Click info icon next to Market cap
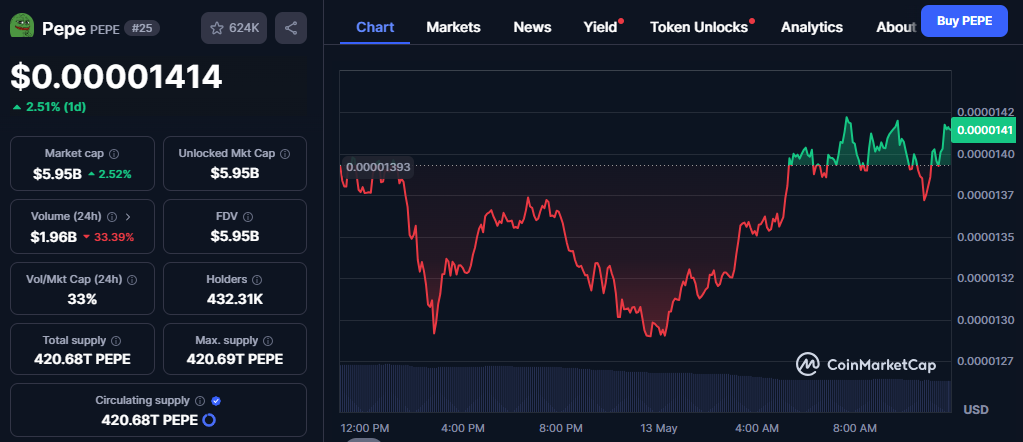Viewport: 1023px width, 442px height. (x=114, y=154)
